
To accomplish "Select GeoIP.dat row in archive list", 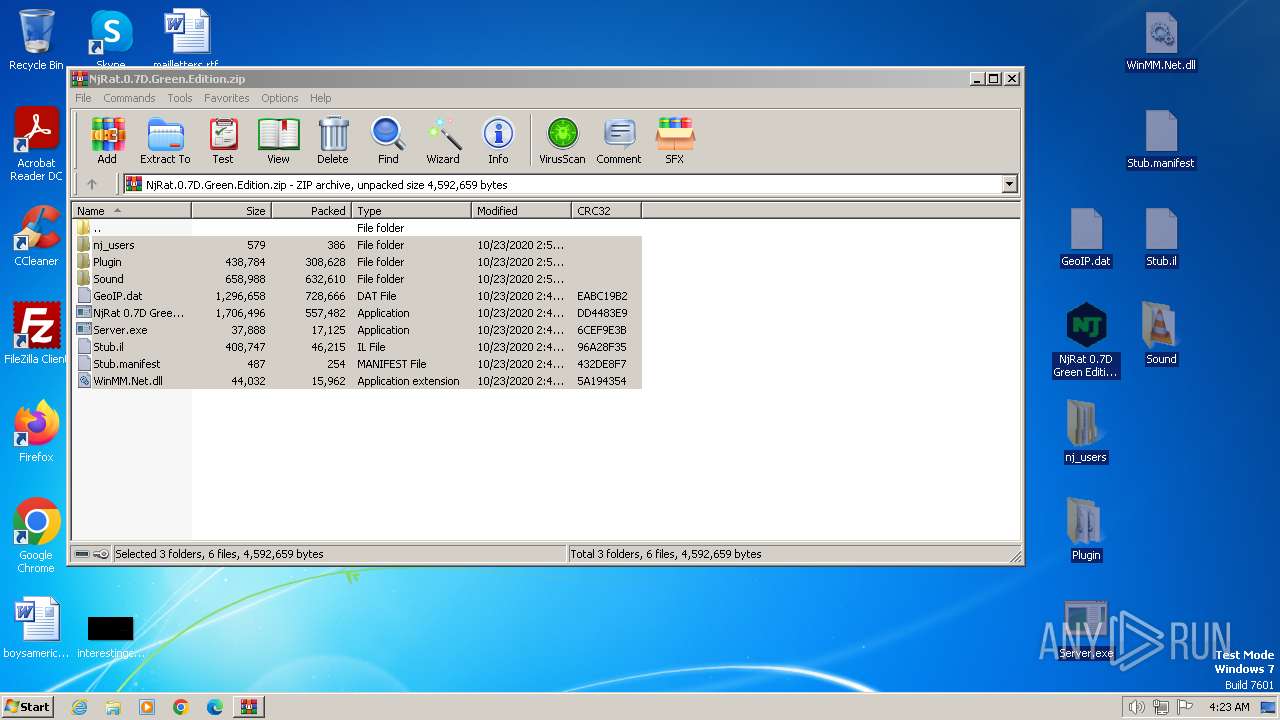I will [x=357, y=296].
